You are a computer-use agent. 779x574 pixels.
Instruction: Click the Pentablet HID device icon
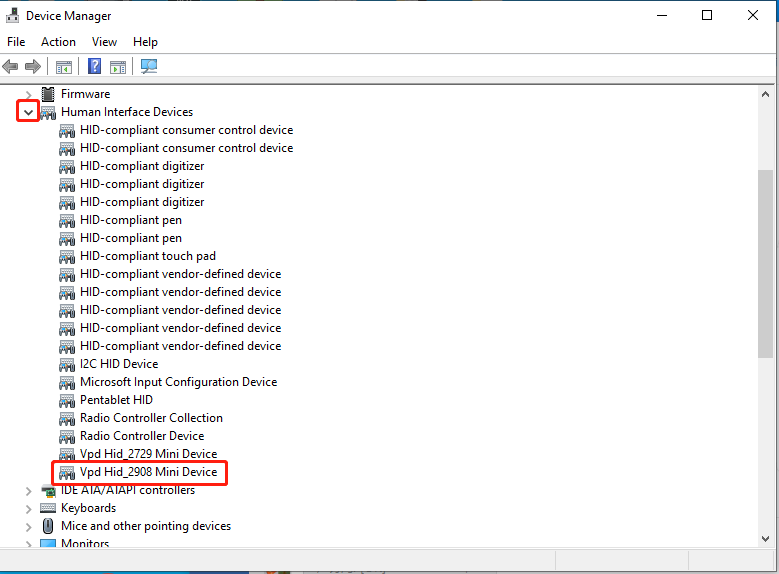pyautogui.click(x=67, y=401)
